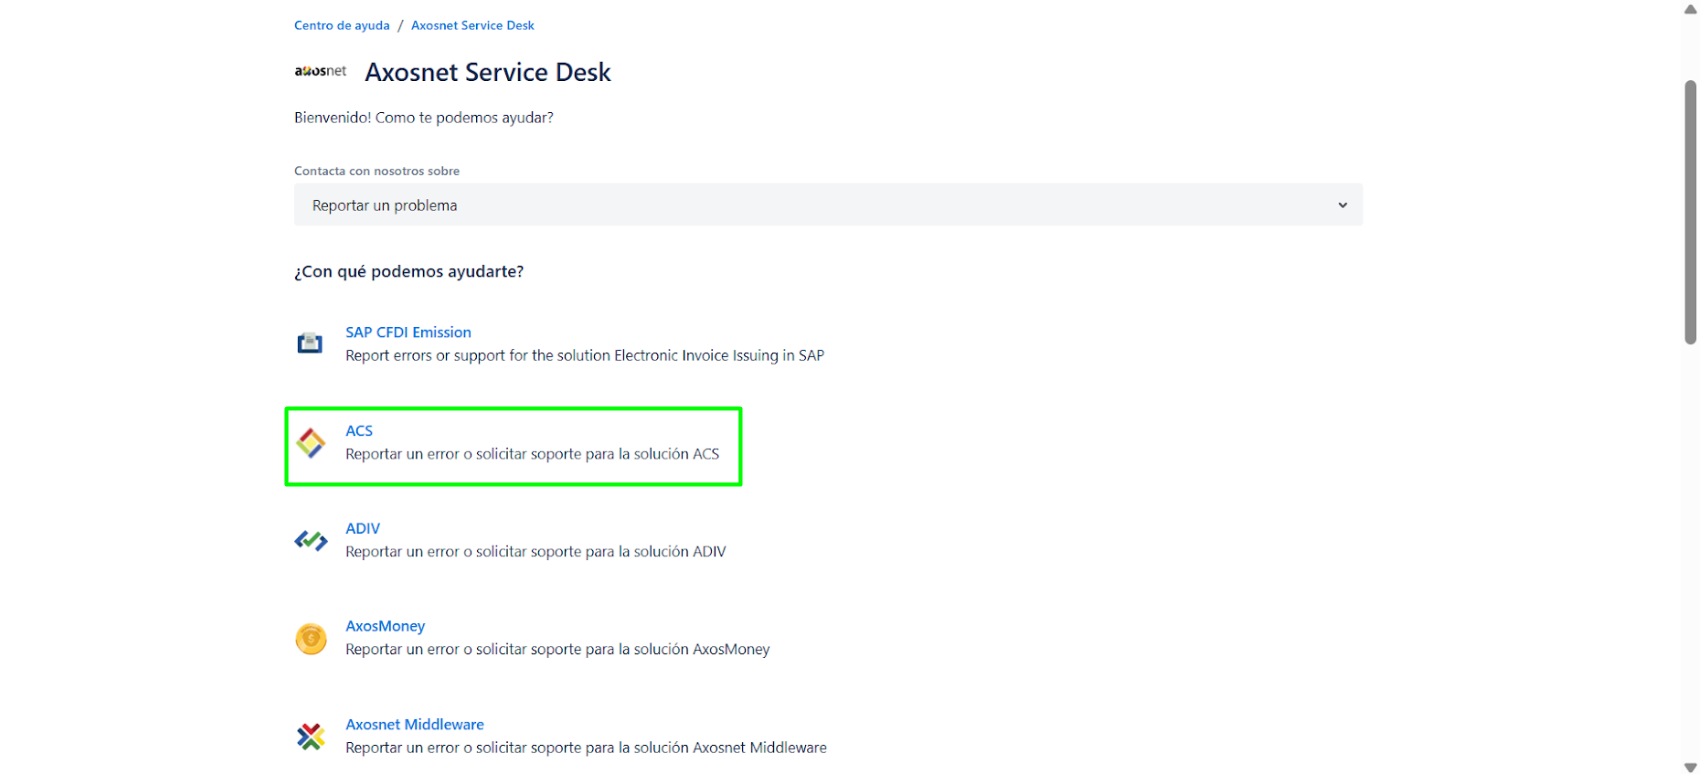Click the SAP CFDI Emission briefcase icon

[310, 344]
